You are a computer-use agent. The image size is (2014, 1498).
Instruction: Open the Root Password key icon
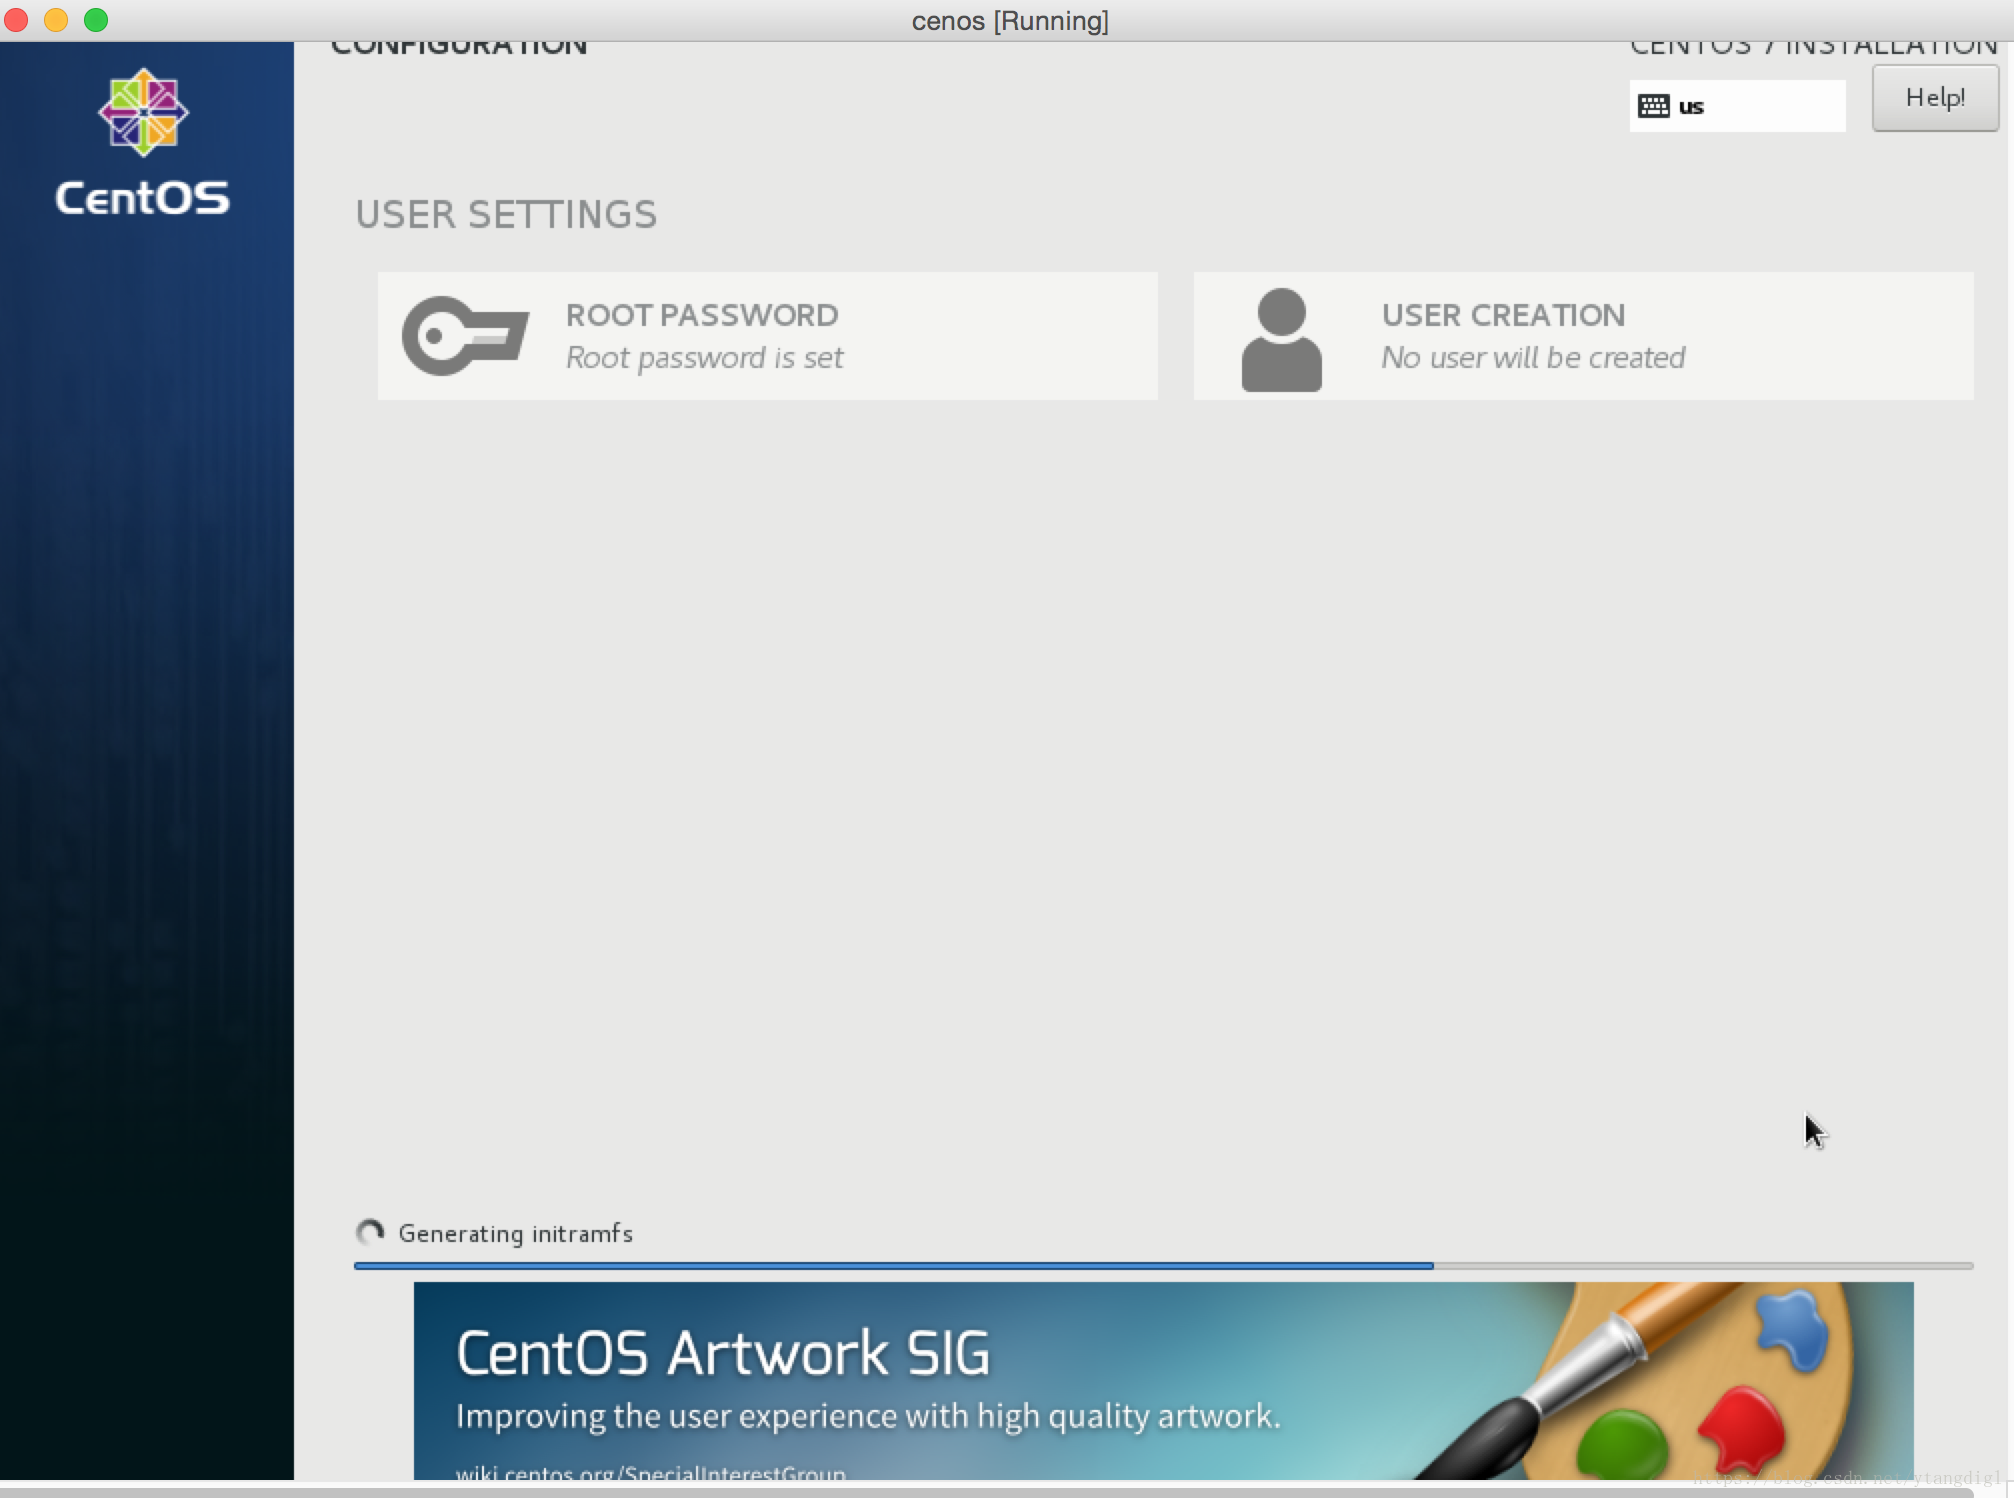tap(465, 336)
